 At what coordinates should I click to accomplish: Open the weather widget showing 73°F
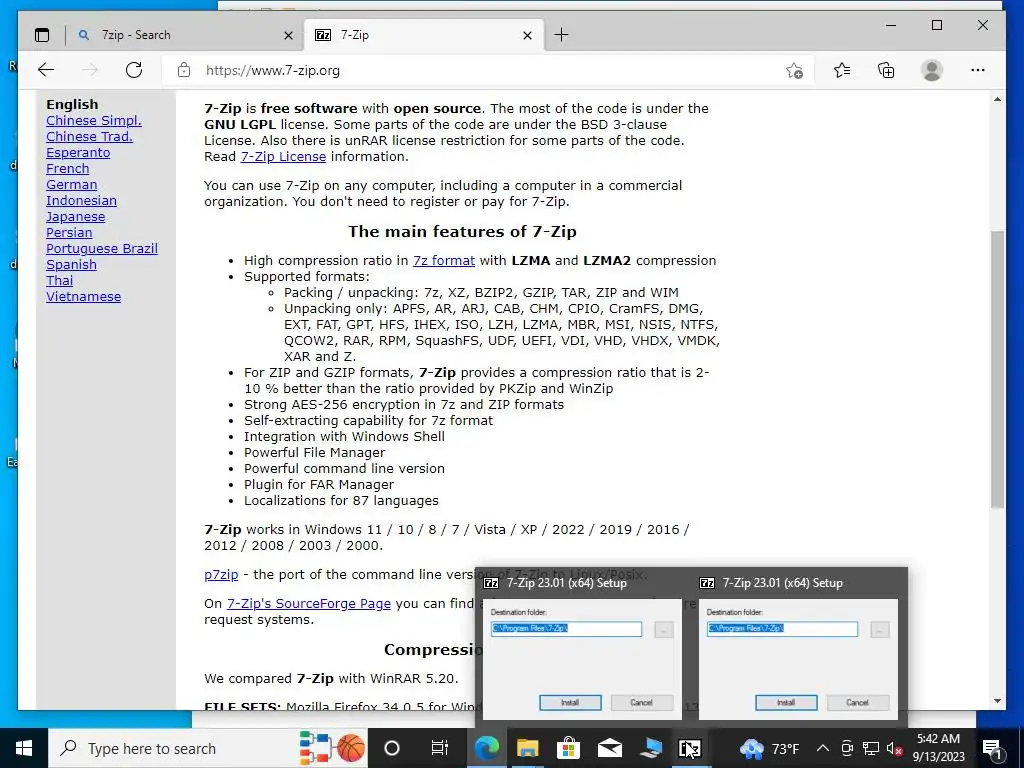[x=769, y=748]
